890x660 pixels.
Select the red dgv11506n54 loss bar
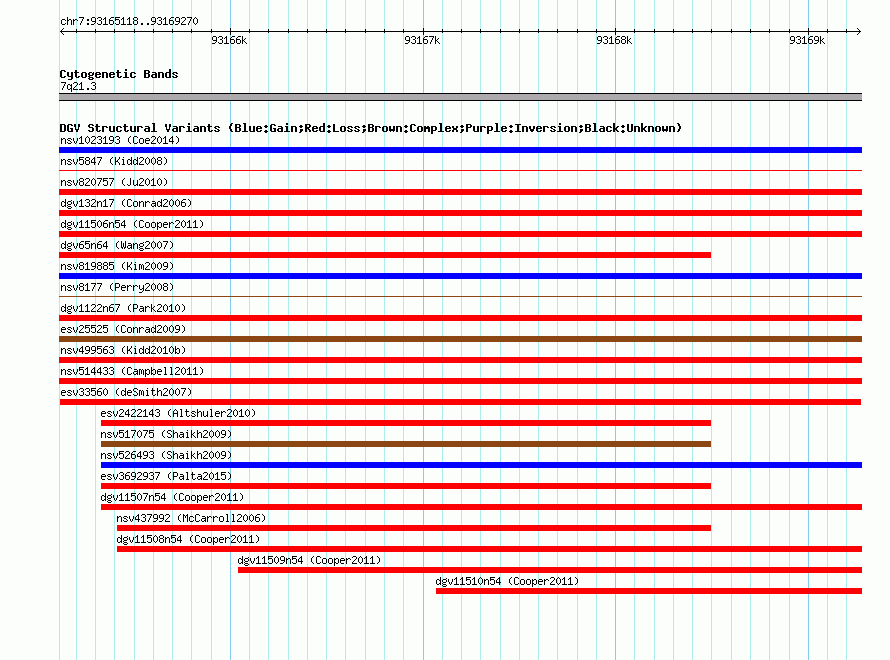pyautogui.click(x=460, y=234)
